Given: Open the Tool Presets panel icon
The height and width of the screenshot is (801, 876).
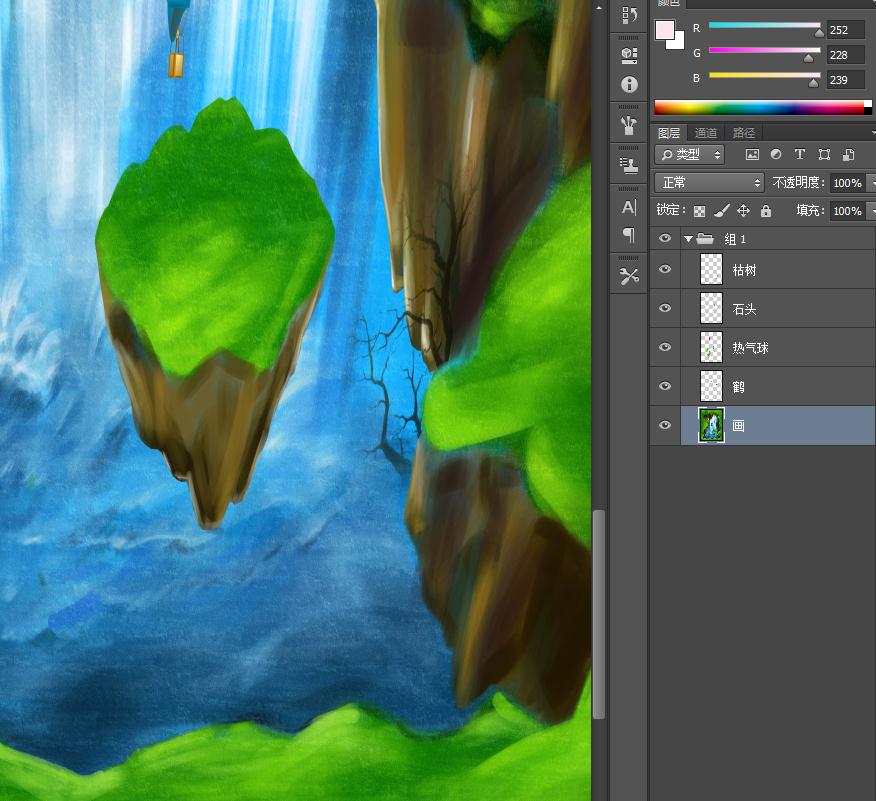Looking at the screenshot, I should pyautogui.click(x=629, y=276).
